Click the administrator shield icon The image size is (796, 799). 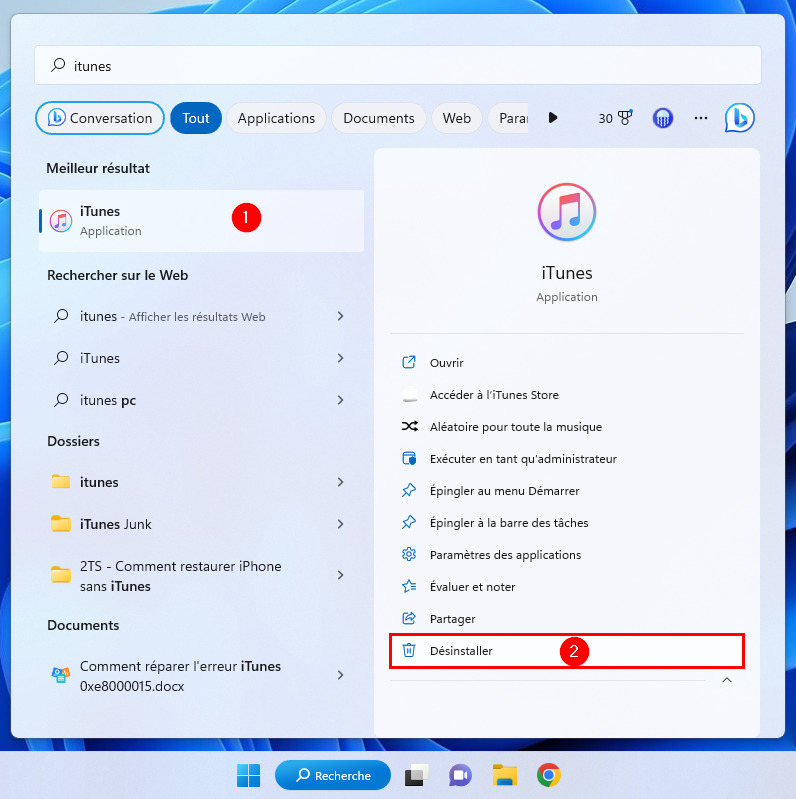[409, 459]
